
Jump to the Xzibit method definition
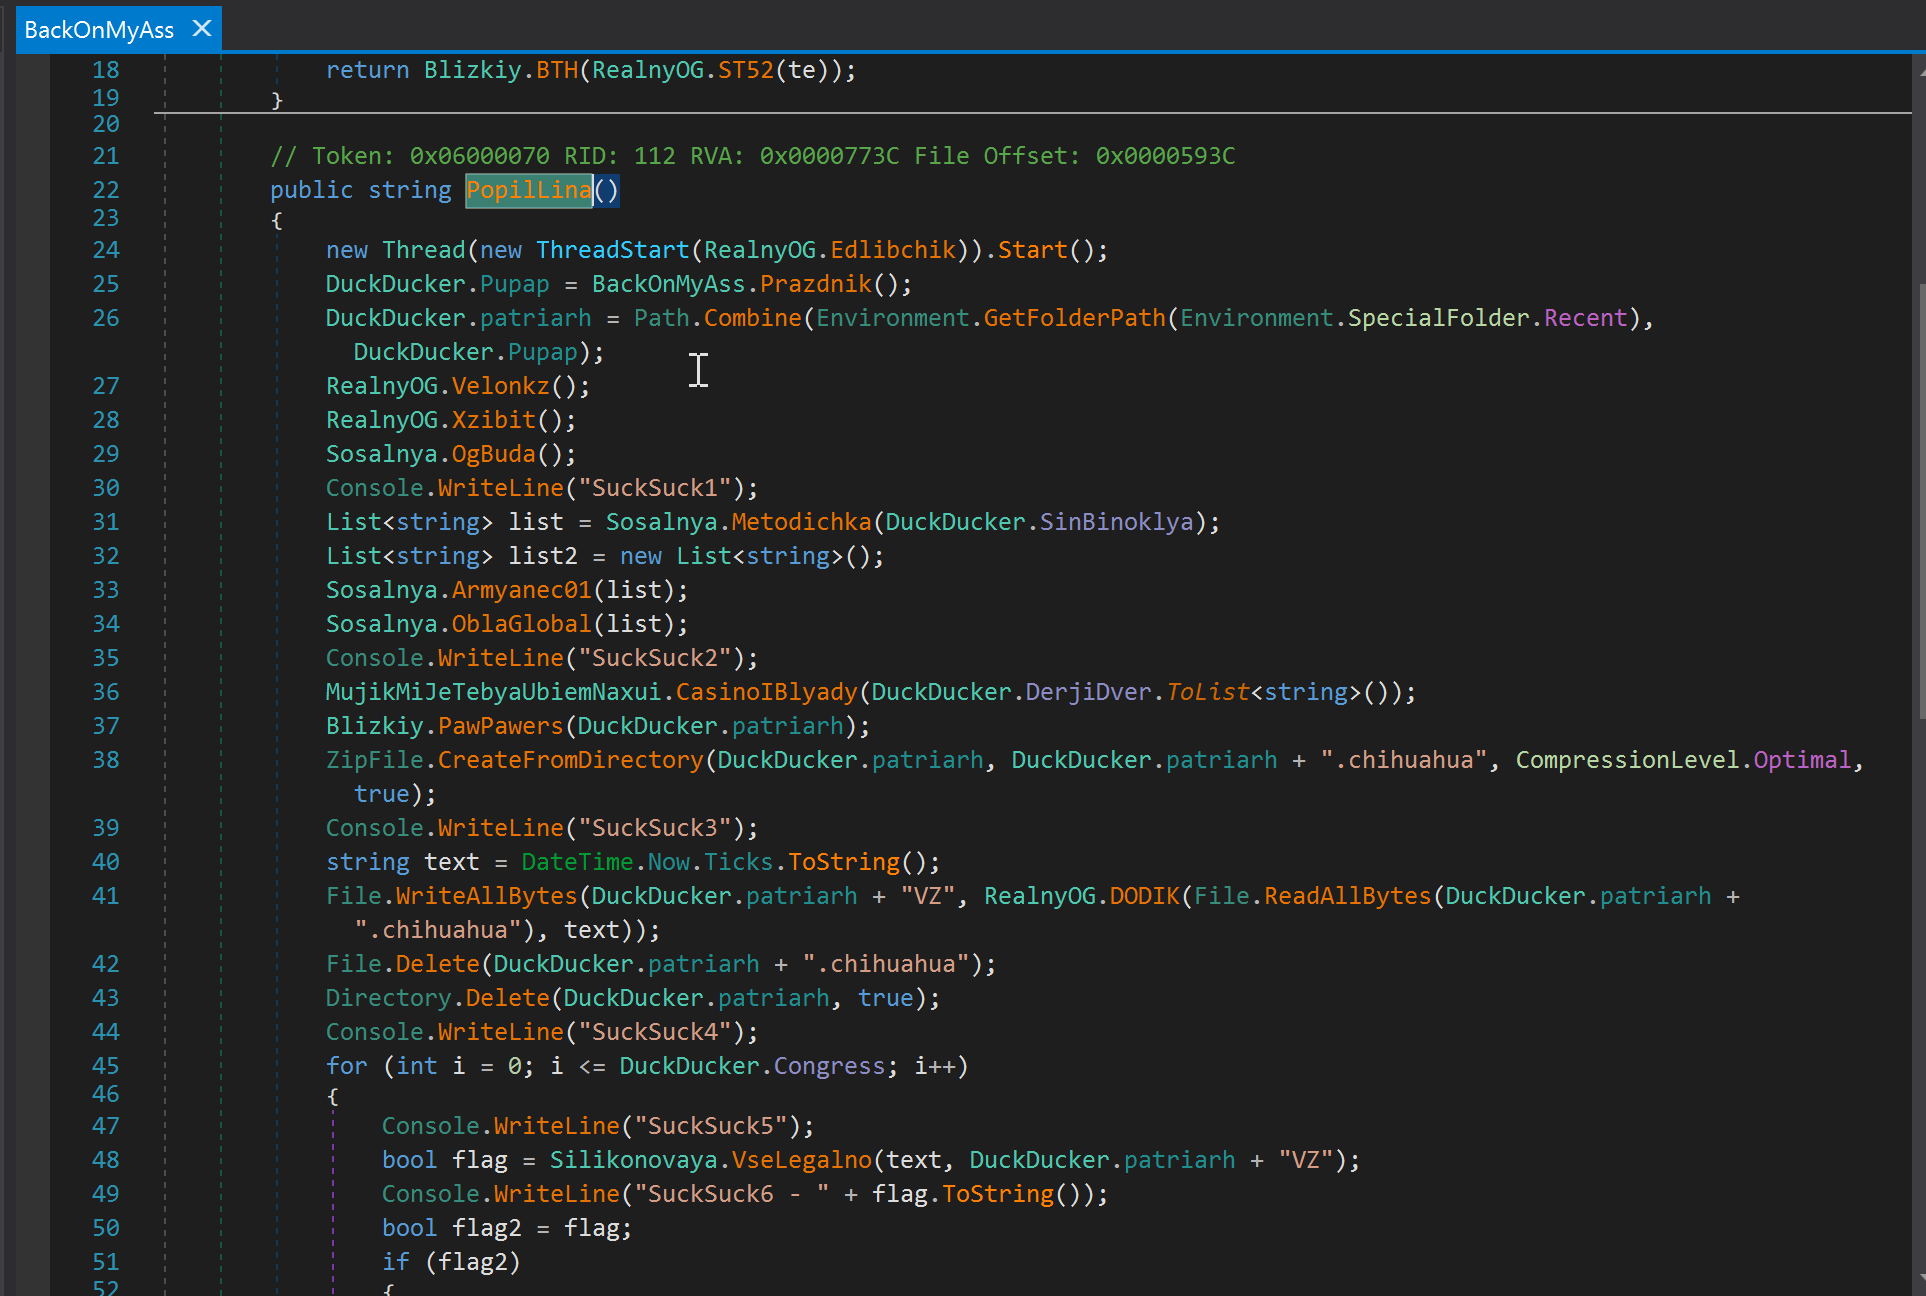pos(493,420)
